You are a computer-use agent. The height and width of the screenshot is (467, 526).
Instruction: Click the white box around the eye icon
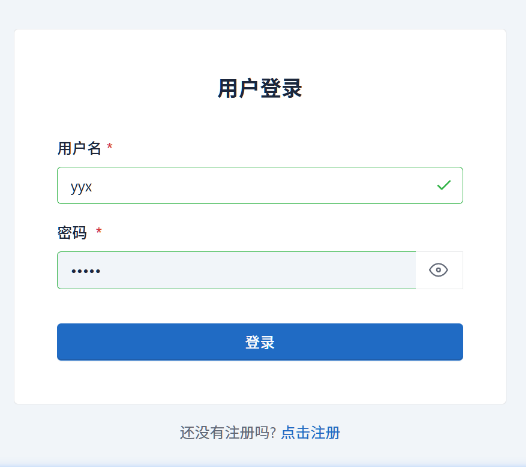pyautogui.click(x=439, y=270)
